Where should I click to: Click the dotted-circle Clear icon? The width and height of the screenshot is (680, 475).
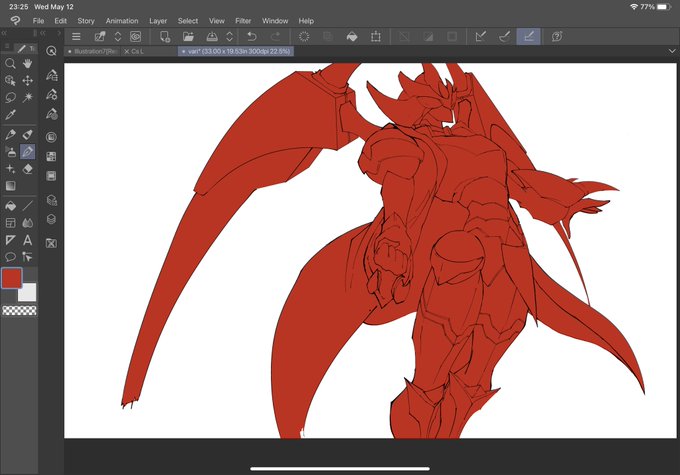[304, 36]
